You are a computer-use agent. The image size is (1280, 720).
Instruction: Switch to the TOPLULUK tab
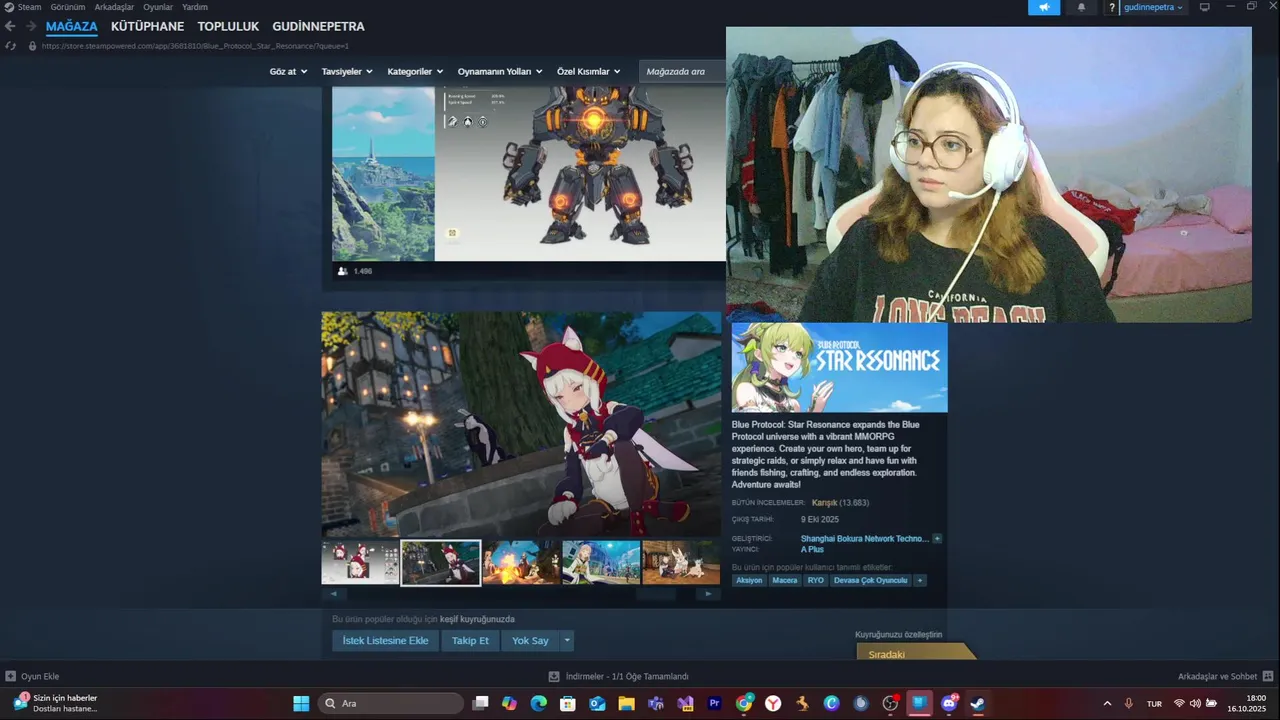[228, 26]
